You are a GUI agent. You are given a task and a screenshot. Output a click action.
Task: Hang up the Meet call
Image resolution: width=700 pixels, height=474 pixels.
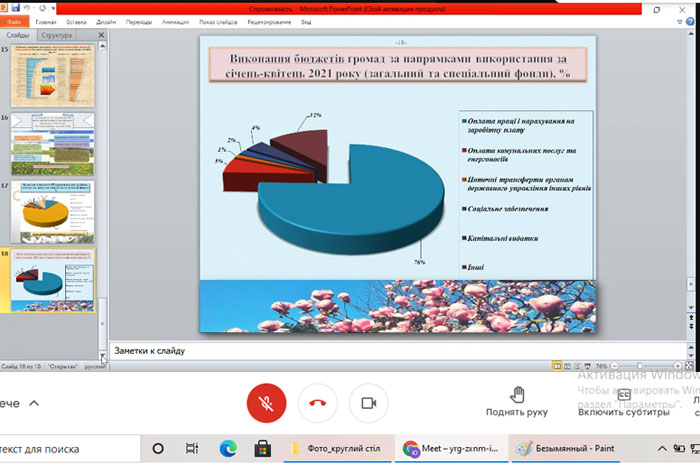(317, 403)
